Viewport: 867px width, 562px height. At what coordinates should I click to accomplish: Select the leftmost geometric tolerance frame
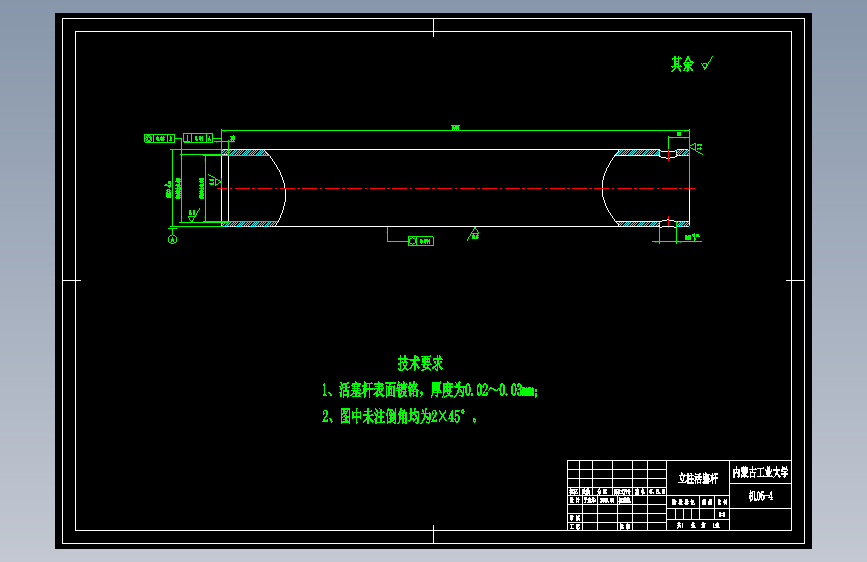click(159, 138)
